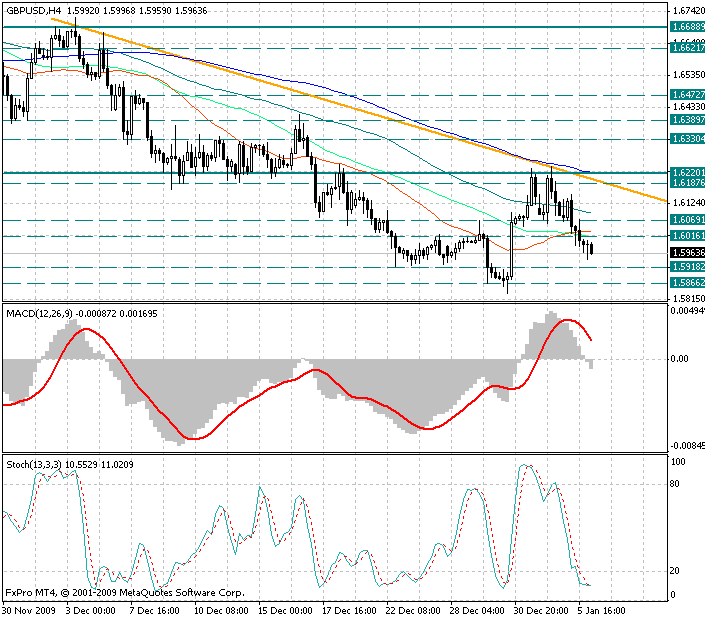Click the 10 Dec 08:00 time label
Image resolution: width=705 pixels, height=618 pixels.
(x=221, y=611)
